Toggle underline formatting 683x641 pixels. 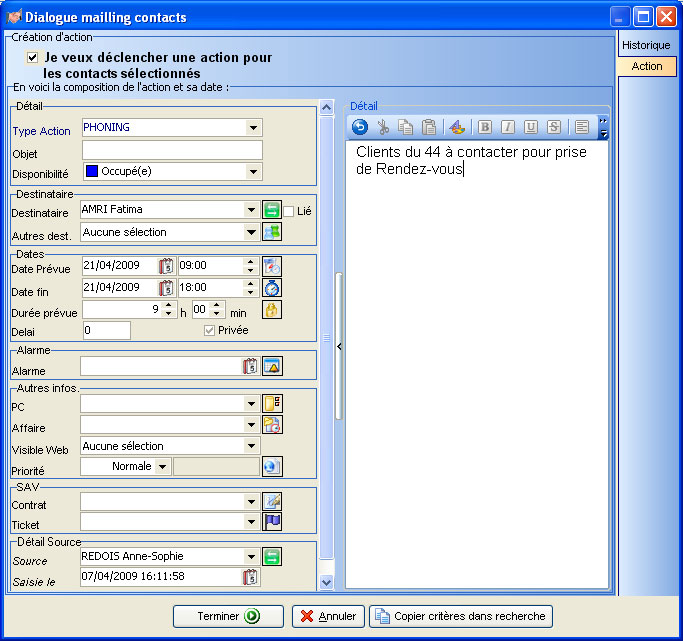[x=530, y=127]
